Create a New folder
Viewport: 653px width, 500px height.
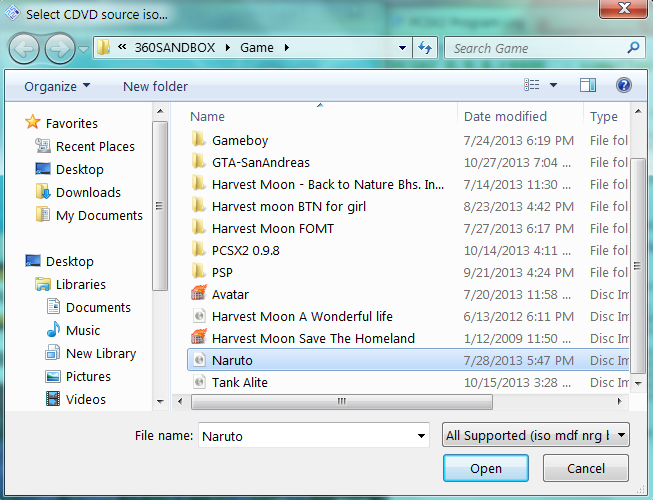tap(155, 86)
